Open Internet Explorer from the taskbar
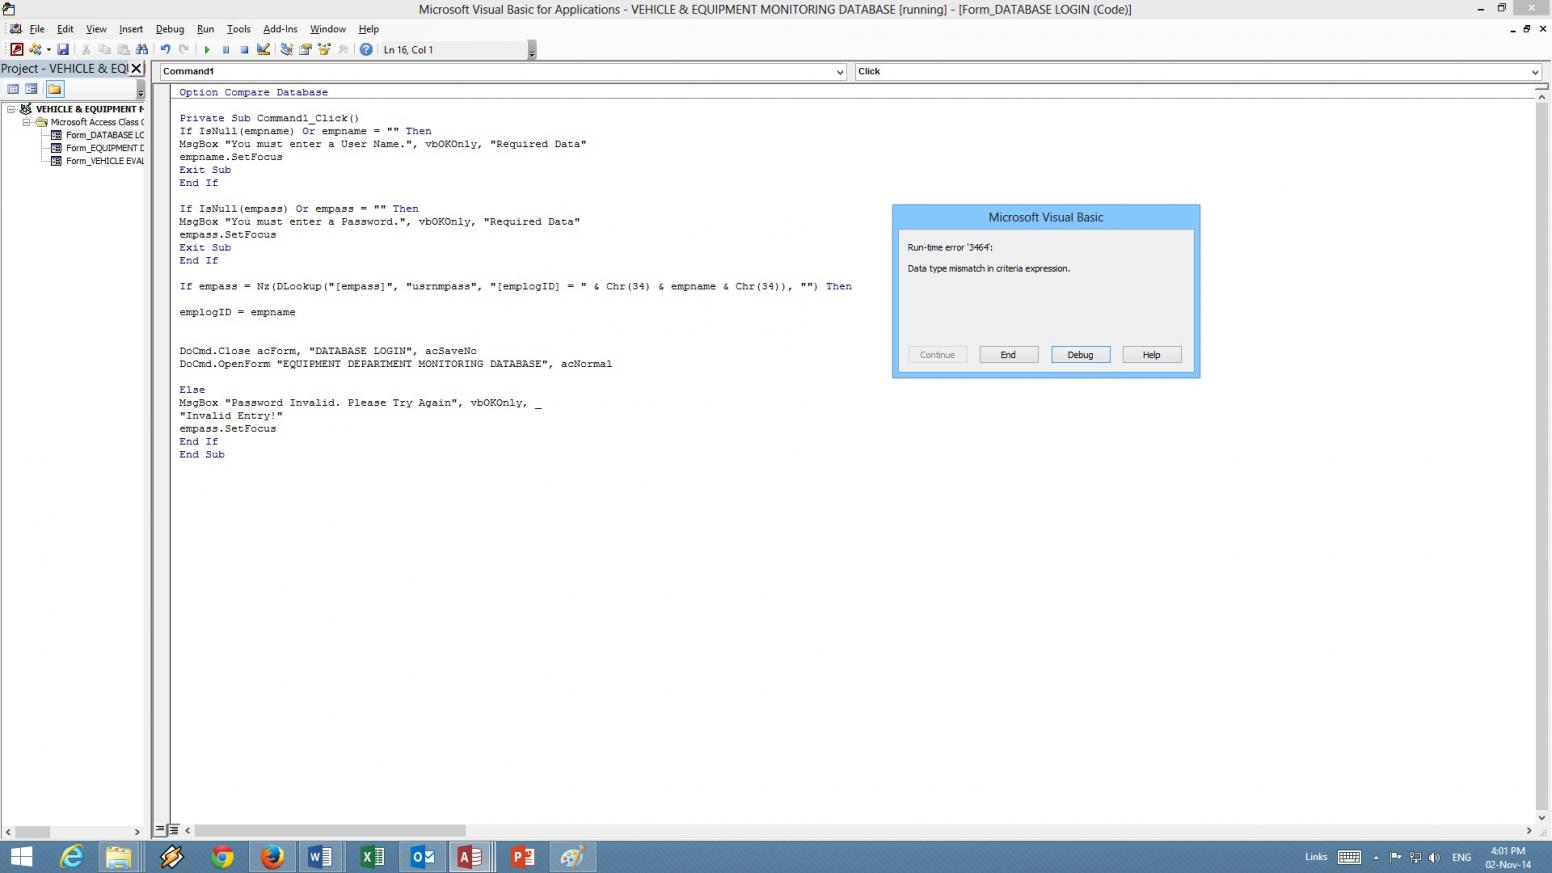The height and width of the screenshot is (873, 1552). [71, 857]
